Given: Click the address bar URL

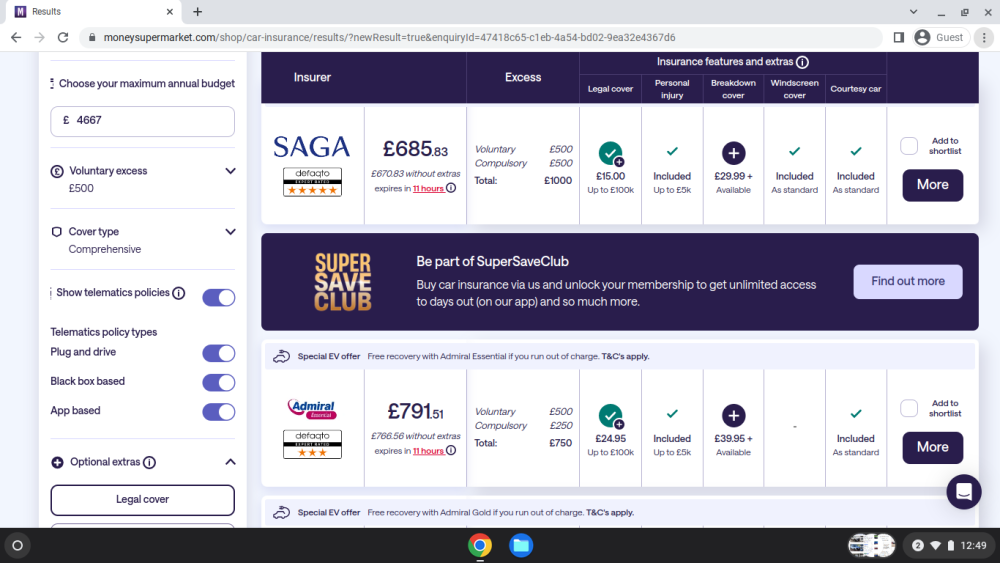Looking at the screenshot, I should click(389, 38).
